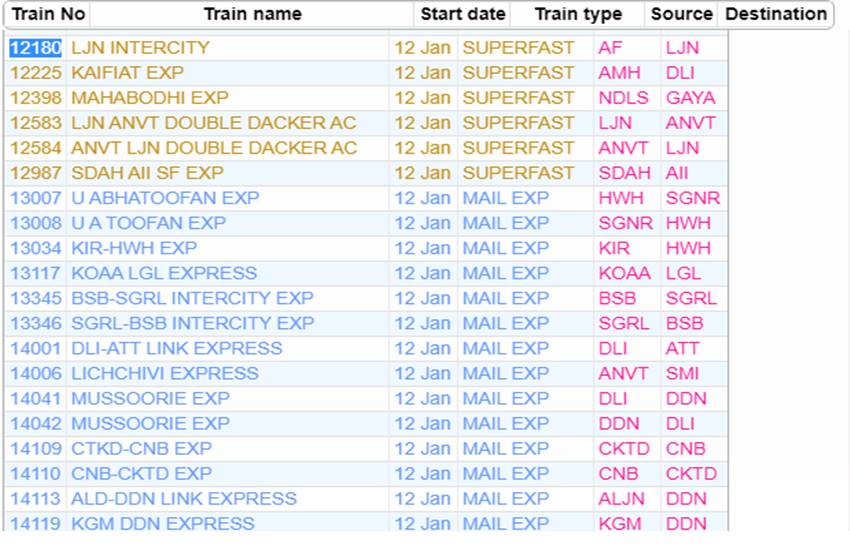Viewport: 850px width, 550px height.
Task: Click the Destination column header
Action: coord(775,14)
